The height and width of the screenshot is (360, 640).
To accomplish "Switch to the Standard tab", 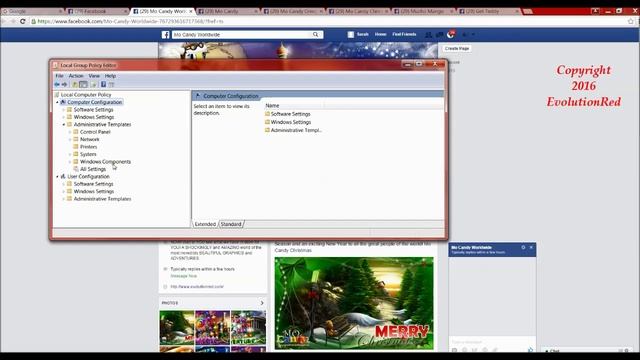I will coord(231,224).
